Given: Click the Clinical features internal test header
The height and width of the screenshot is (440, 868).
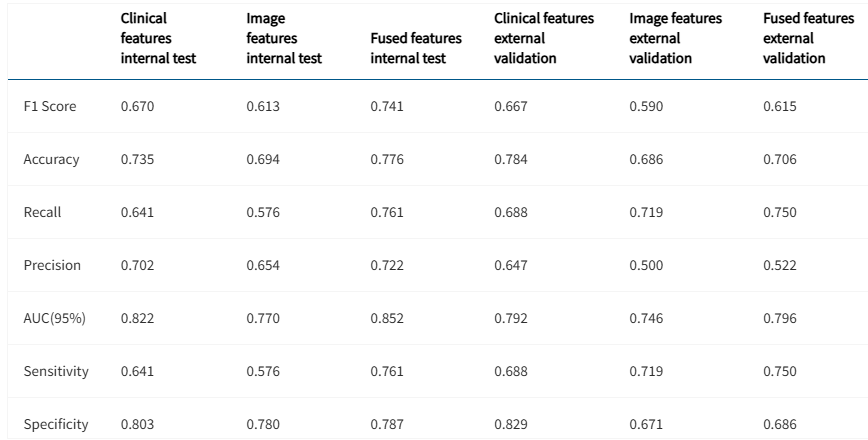Looking at the screenshot, I should pyautogui.click(x=158, y=38).
